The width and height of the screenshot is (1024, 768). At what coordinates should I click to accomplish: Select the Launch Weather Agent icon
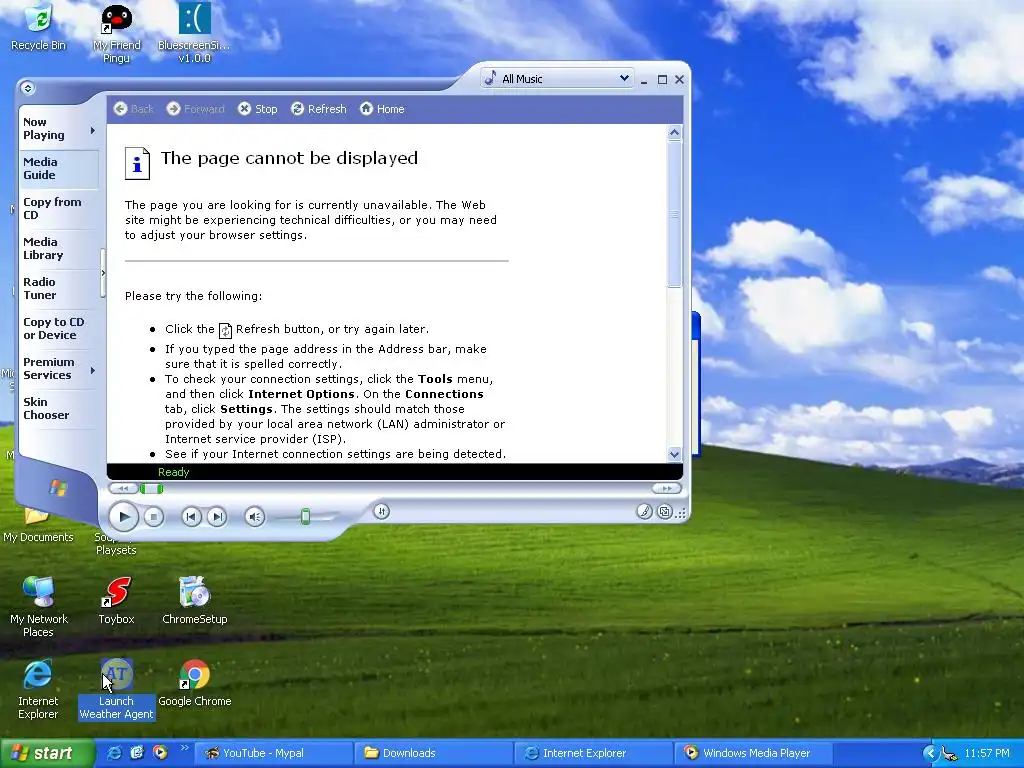(116, 690)
